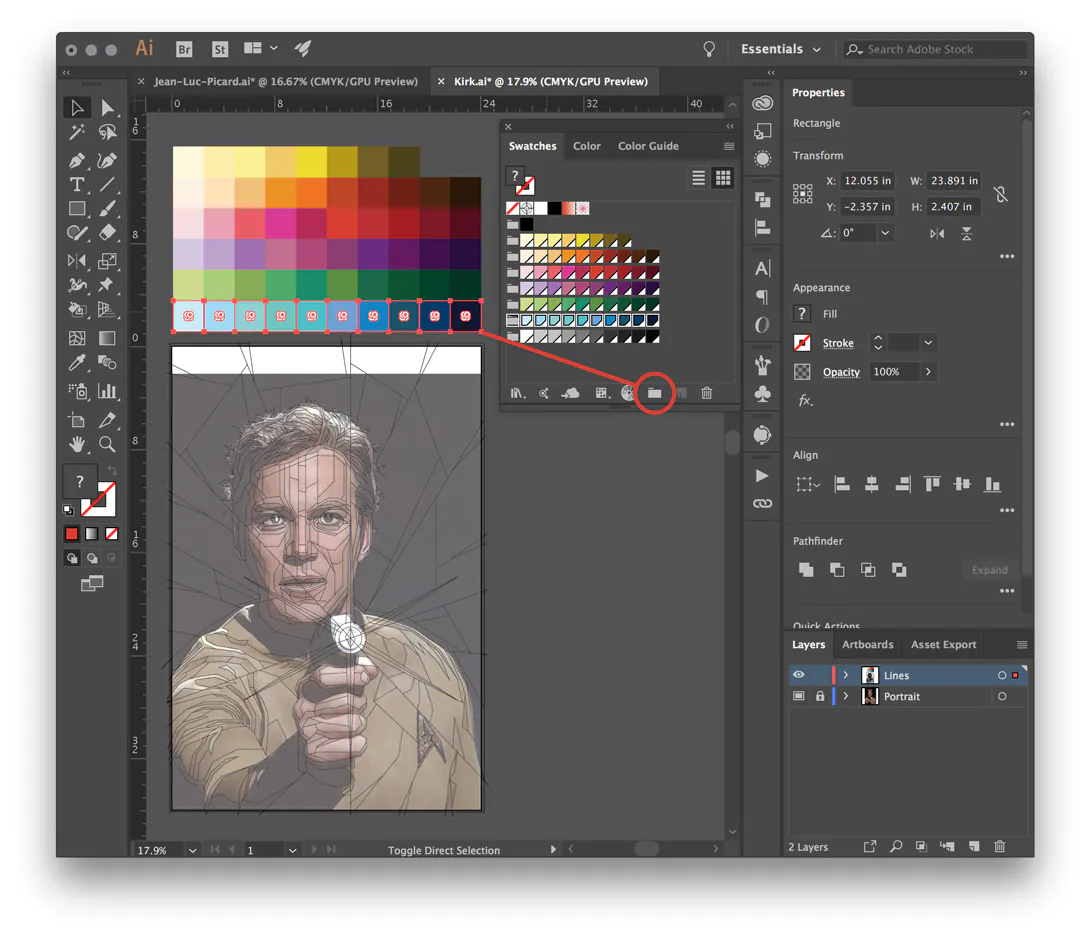Switch Swatches panel to thumbnail view

723,178
